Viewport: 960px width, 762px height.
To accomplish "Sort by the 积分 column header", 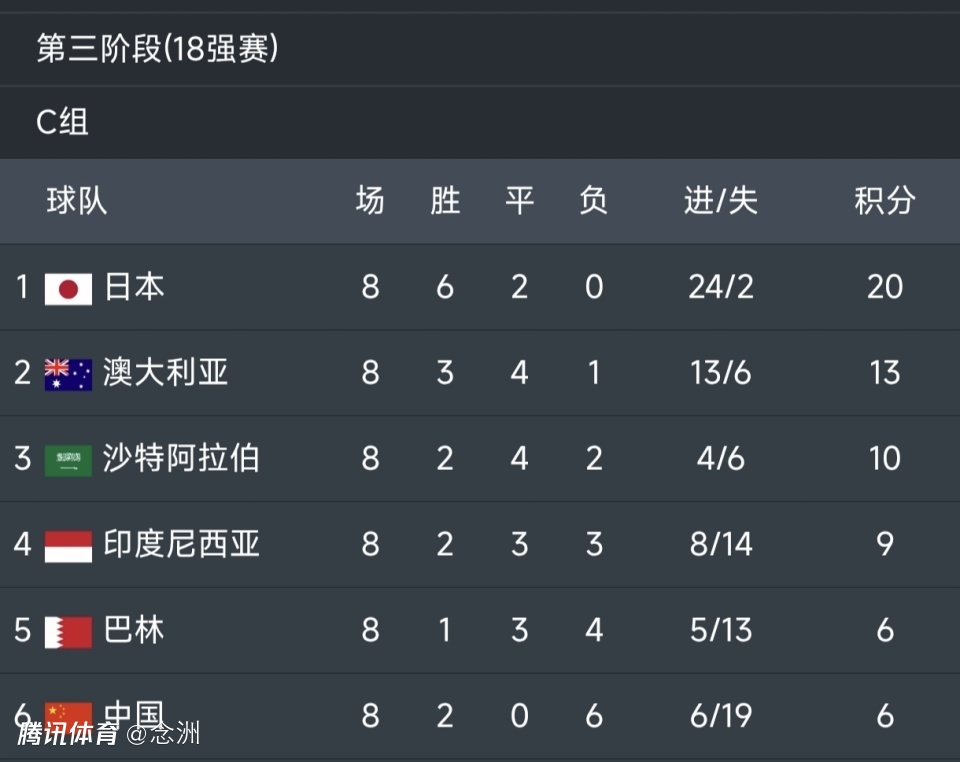I will pos(884,201).
